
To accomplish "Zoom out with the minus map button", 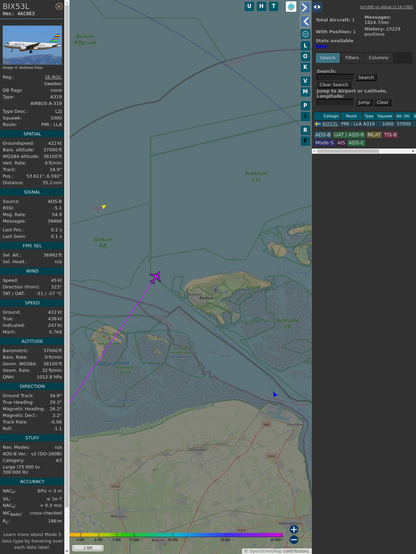I will click(294, 540).
